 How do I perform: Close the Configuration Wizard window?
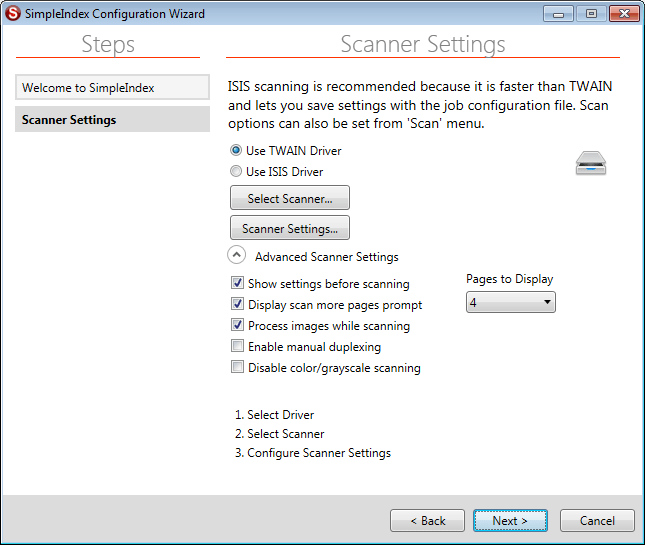pos(624,14)
